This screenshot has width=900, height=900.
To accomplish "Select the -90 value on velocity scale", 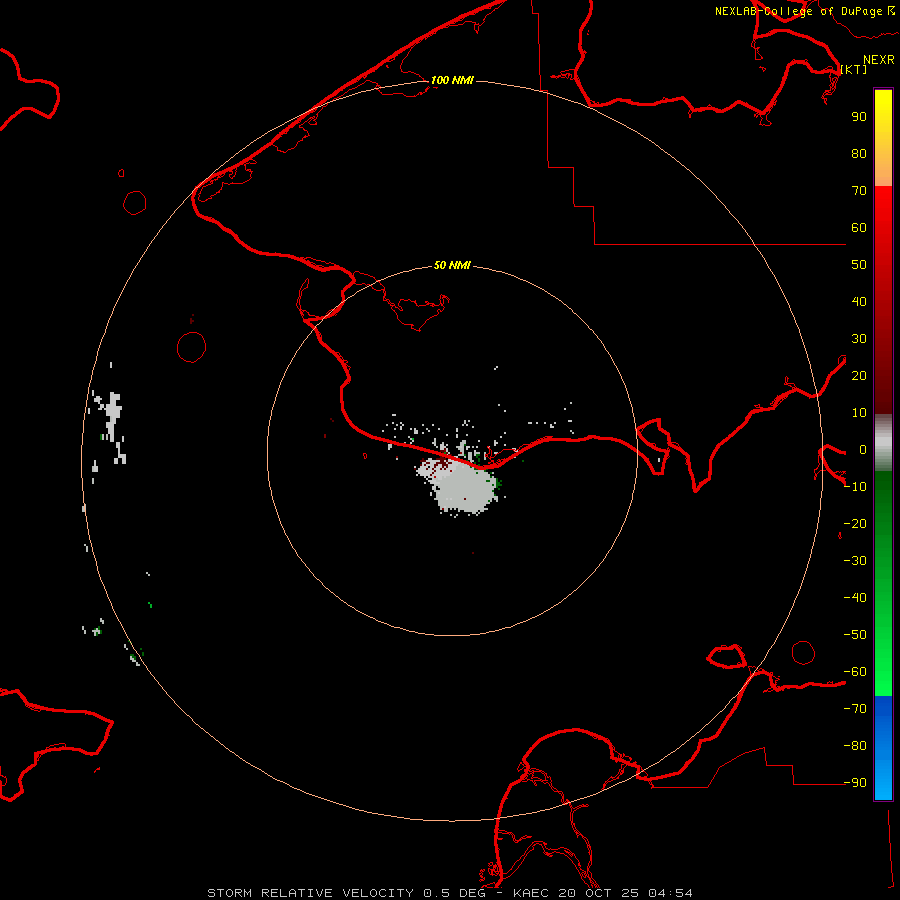I will [855, 783].
